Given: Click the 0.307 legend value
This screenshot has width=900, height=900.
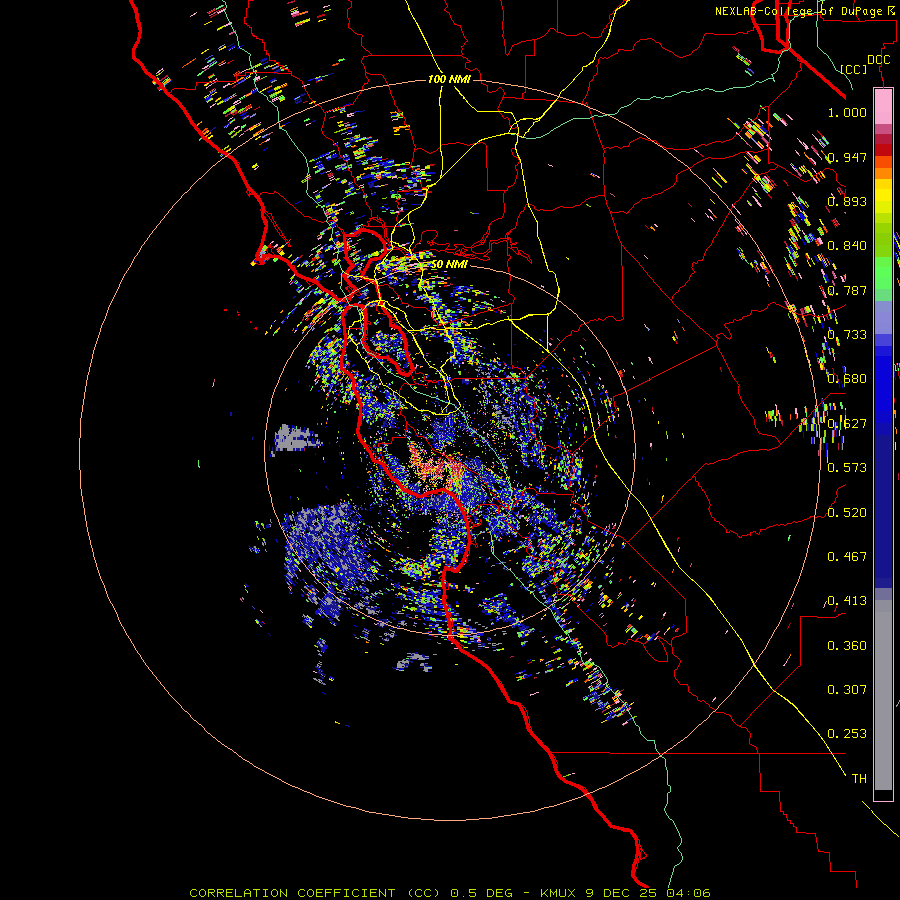Looking at the screenshot, I should (x=847, y=690).
